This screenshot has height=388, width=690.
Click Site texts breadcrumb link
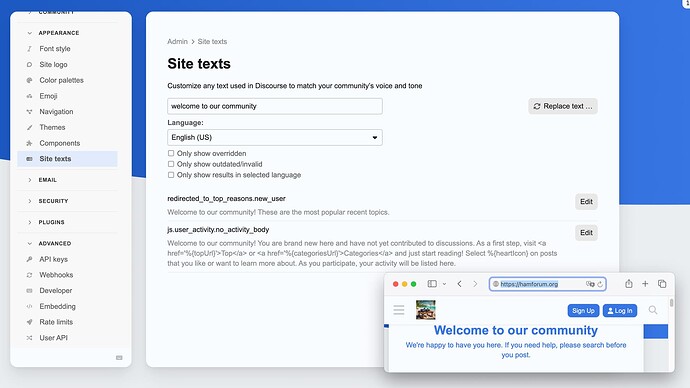[x=212, y=41]
